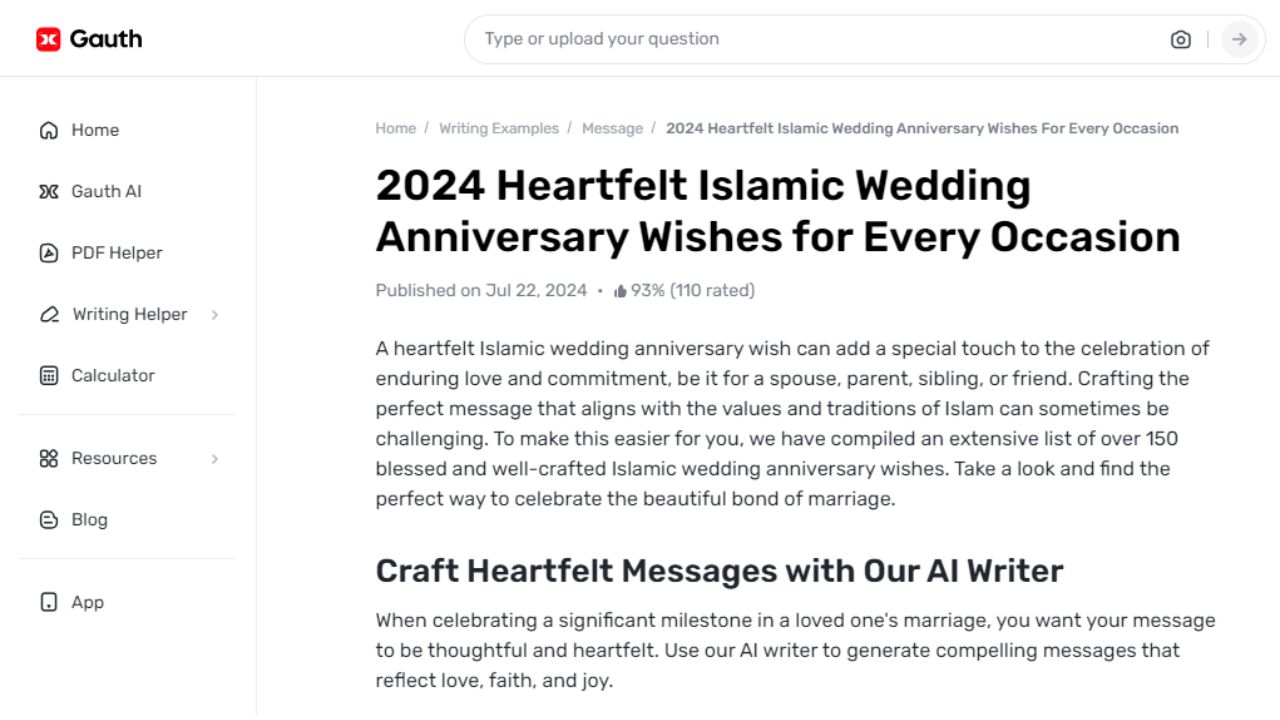Expand the Resources section
1280x720 pixels.
coord(214,458)
